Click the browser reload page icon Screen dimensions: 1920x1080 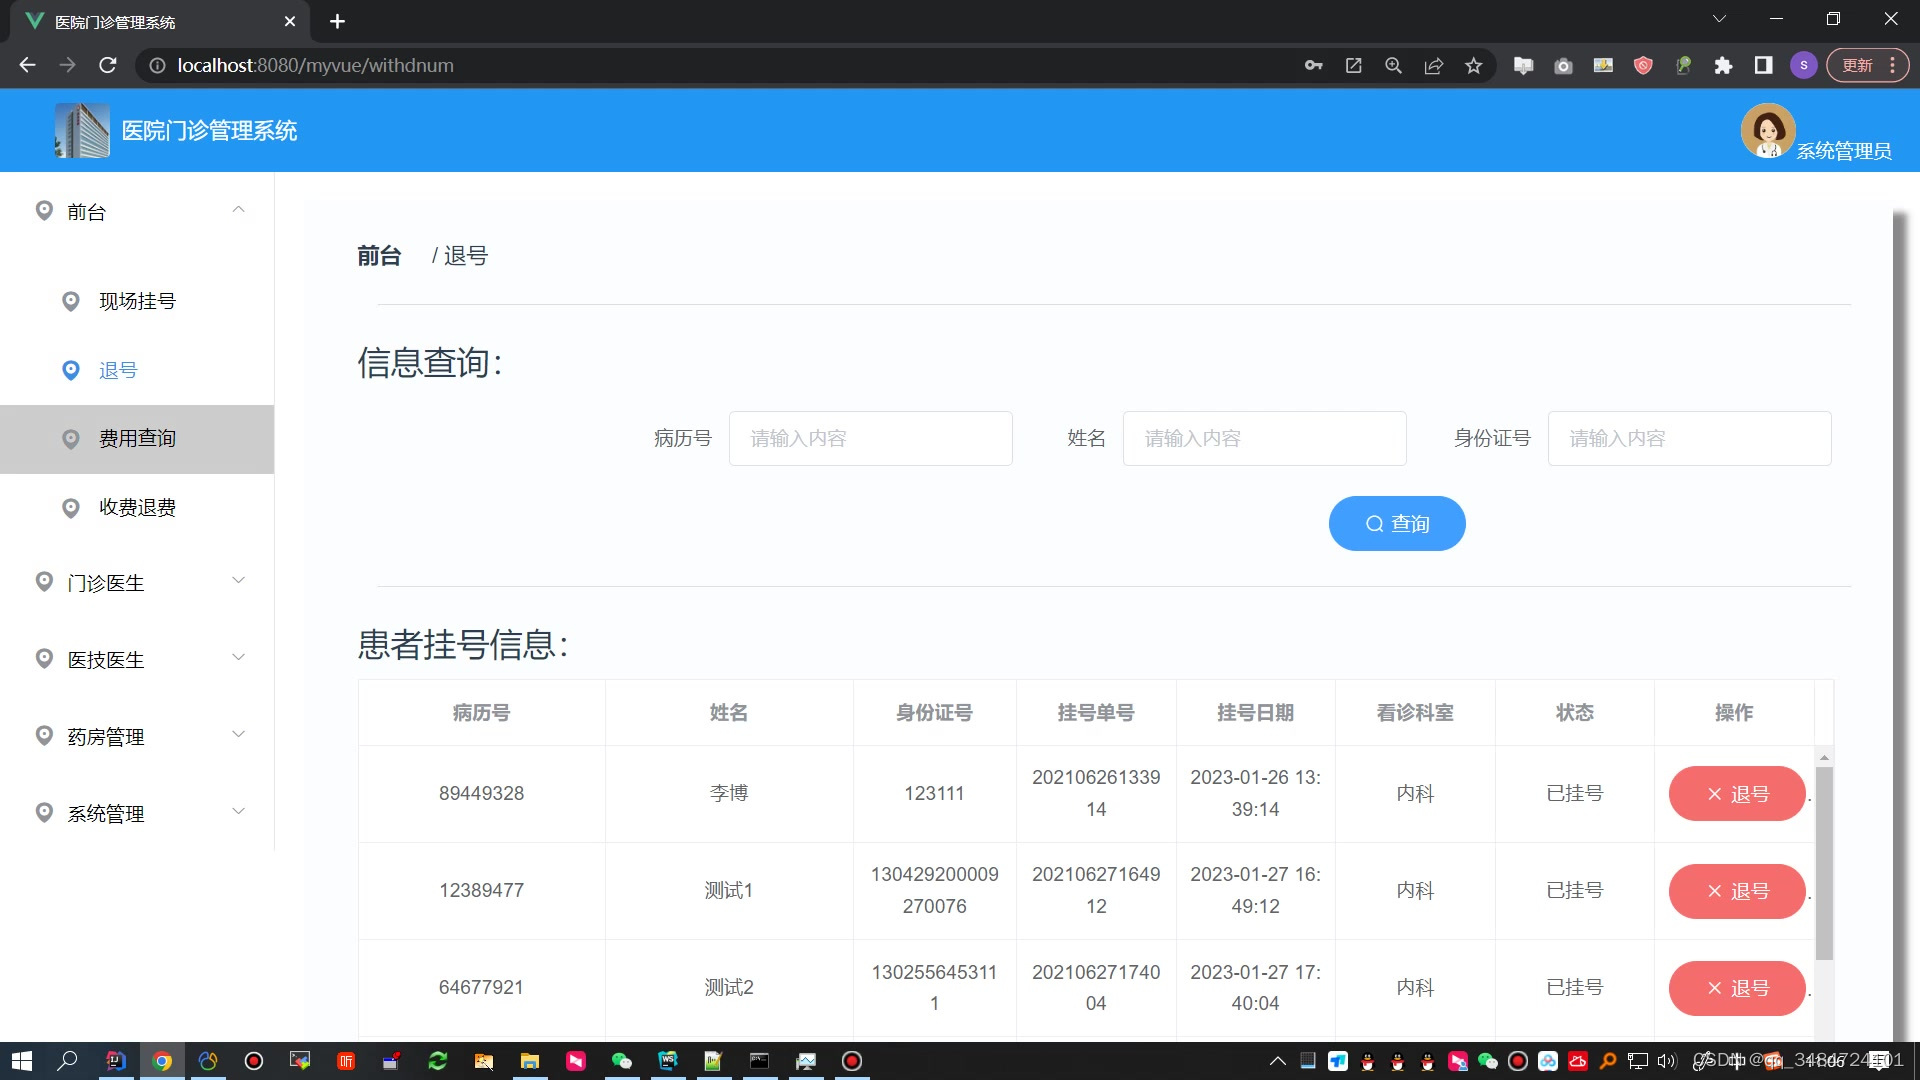tap(108, 65)
